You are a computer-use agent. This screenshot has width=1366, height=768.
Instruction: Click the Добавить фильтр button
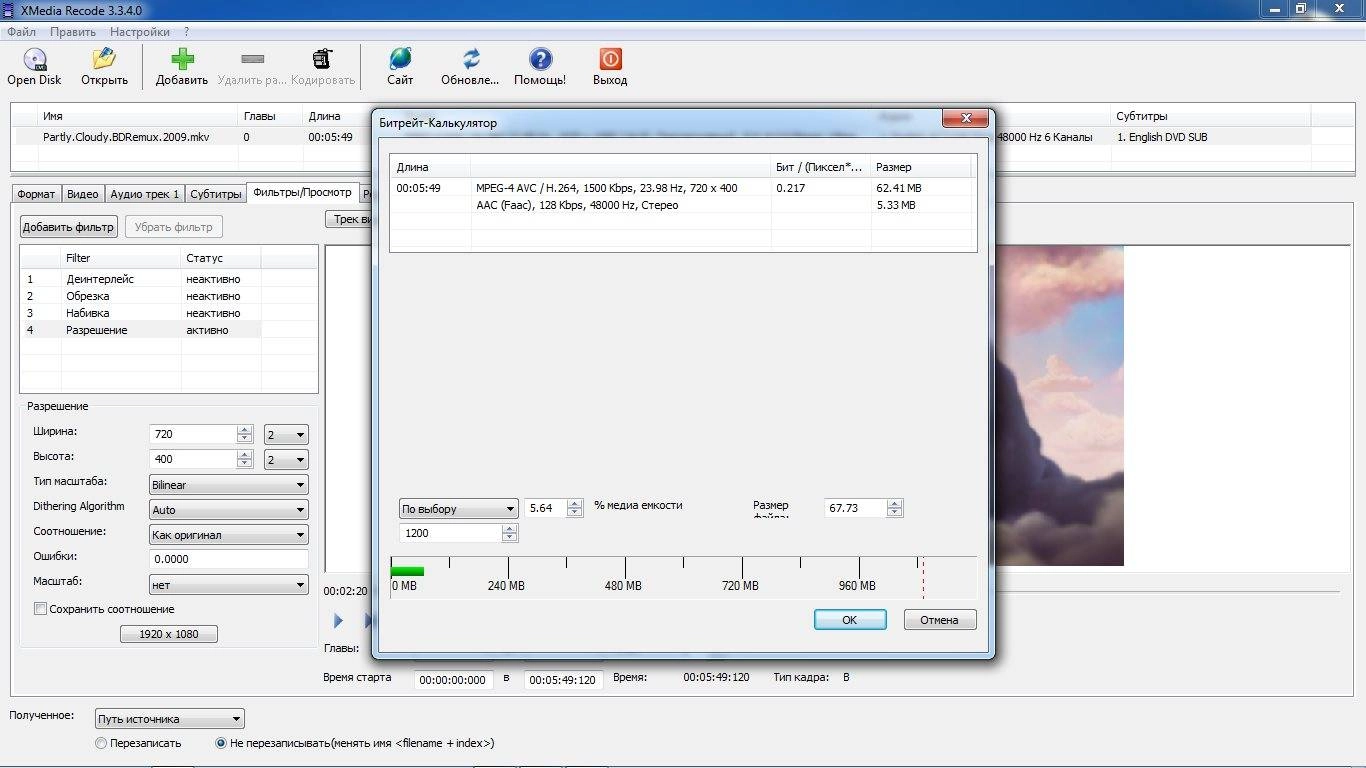[x=69, y=227]
